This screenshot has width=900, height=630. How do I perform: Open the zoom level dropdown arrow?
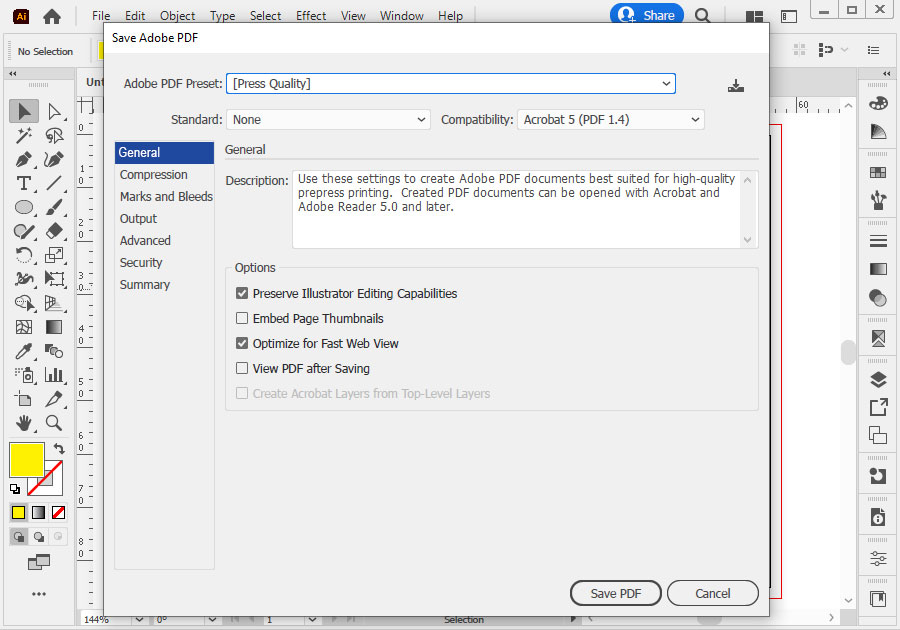pos(139,620)
